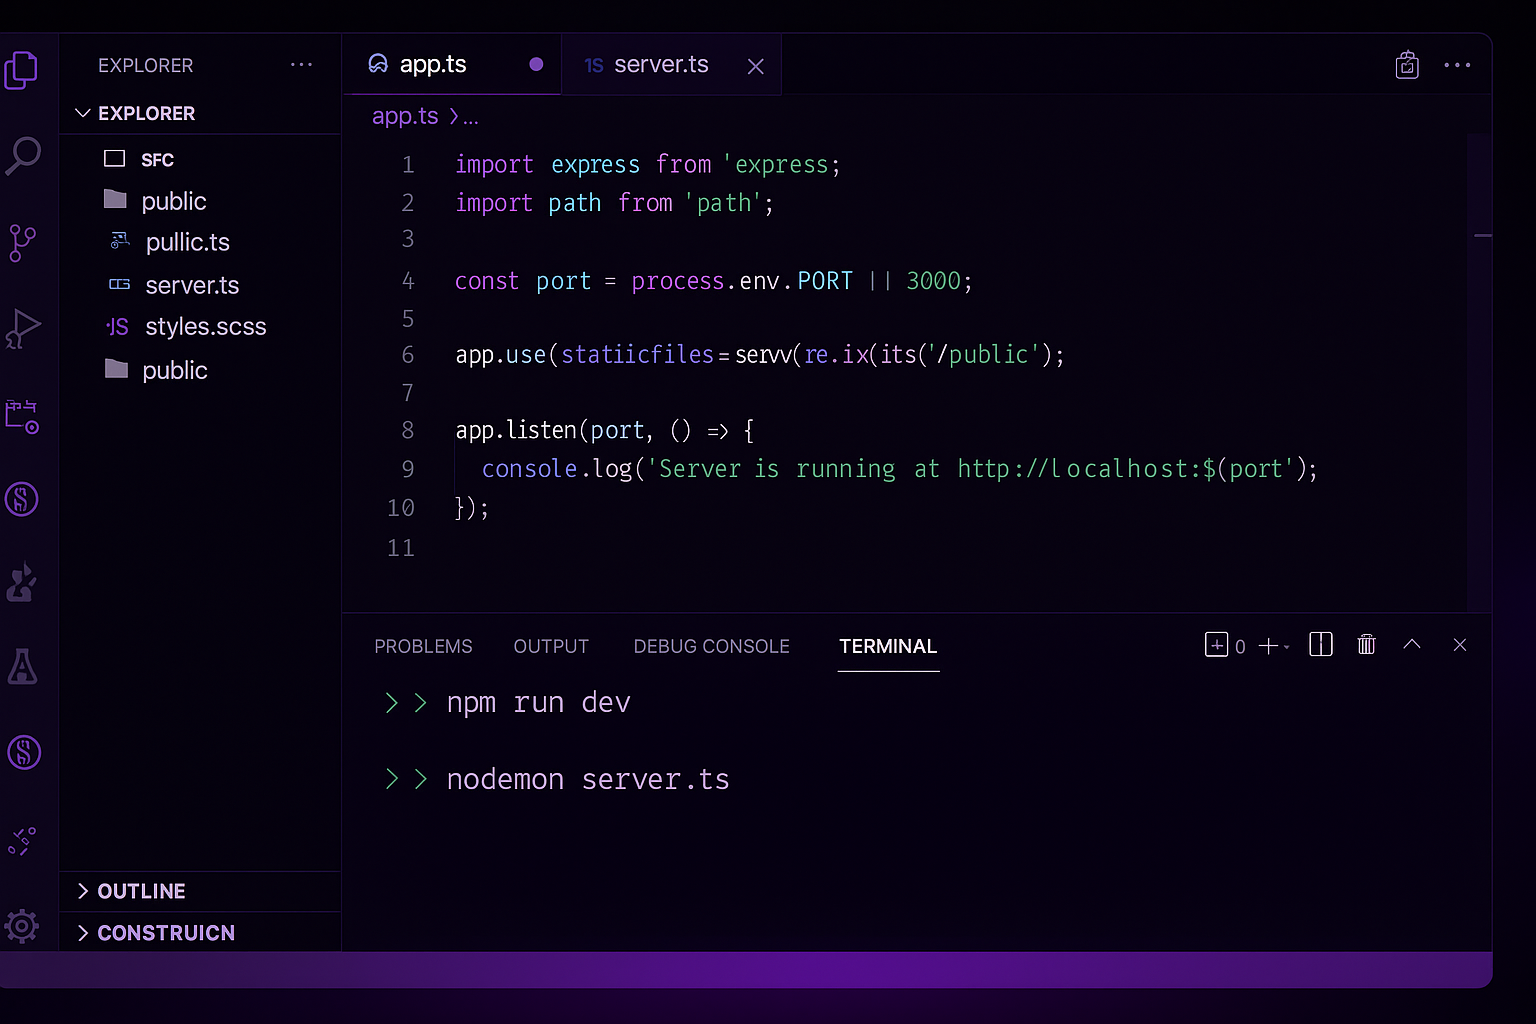Open the Manage settings gear
The height and width of the screenshot is (1024, 1536).
coord(21,926)
